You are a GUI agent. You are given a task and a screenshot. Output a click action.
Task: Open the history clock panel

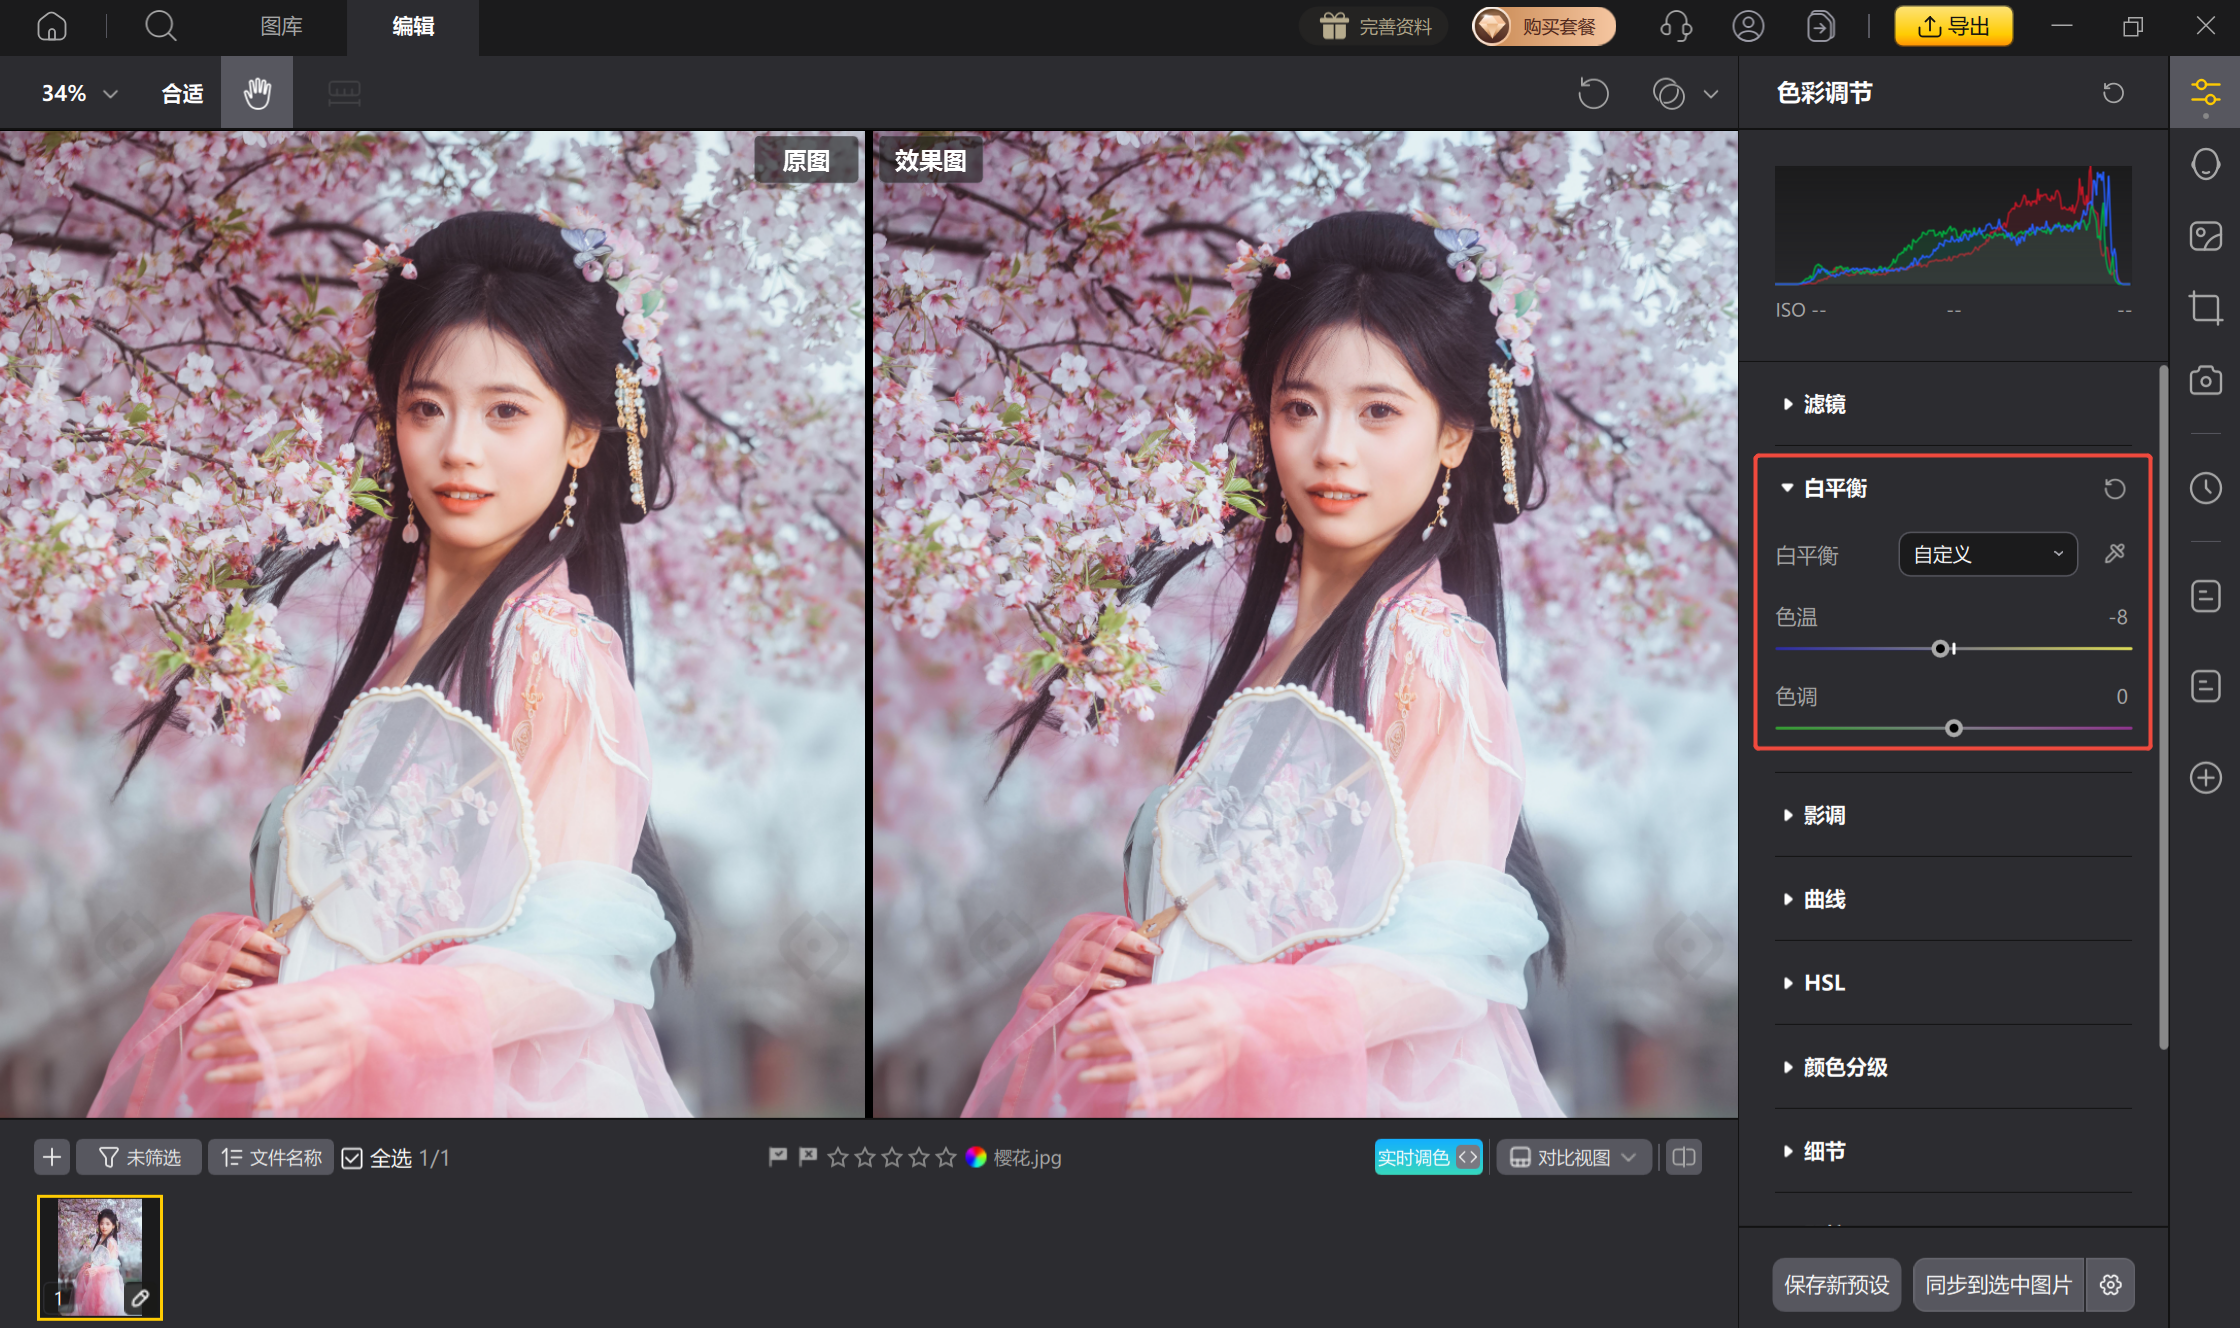pos(2205,488)
